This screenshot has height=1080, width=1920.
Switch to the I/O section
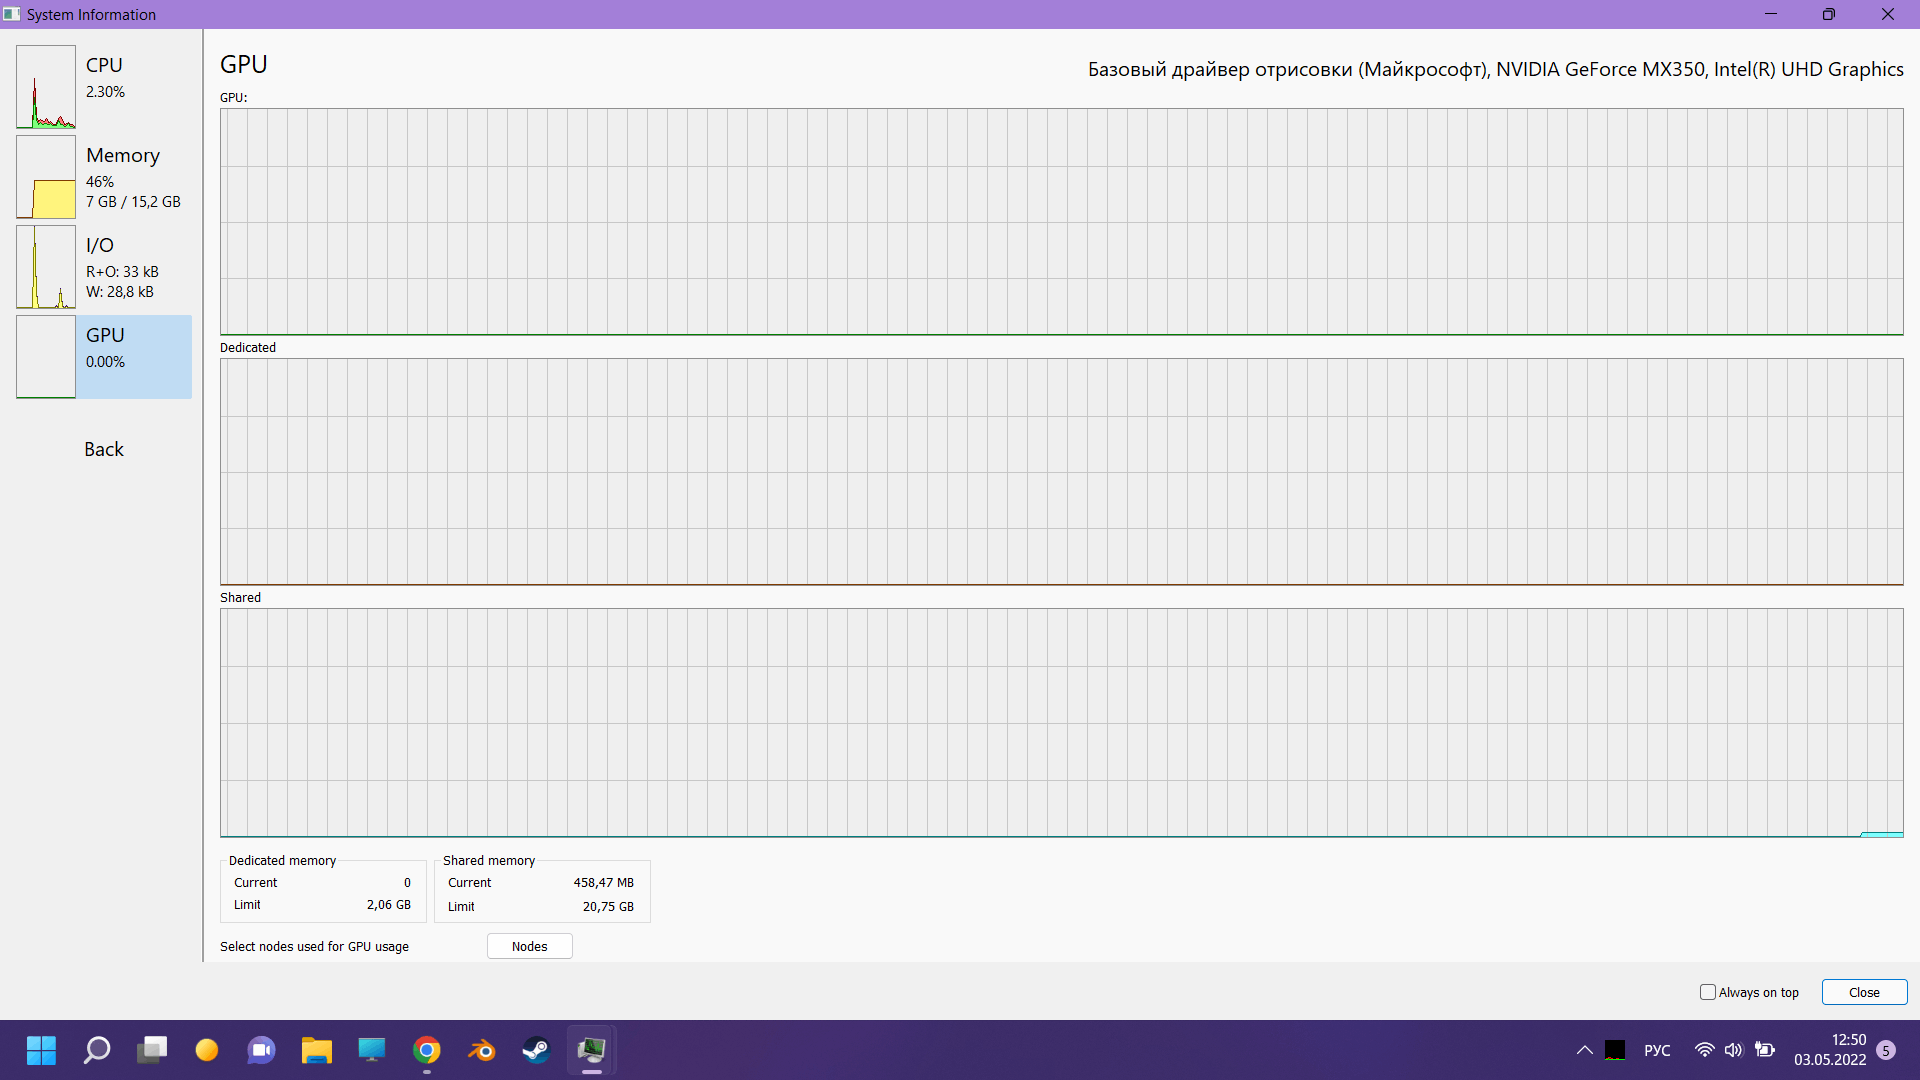point(100,246)
